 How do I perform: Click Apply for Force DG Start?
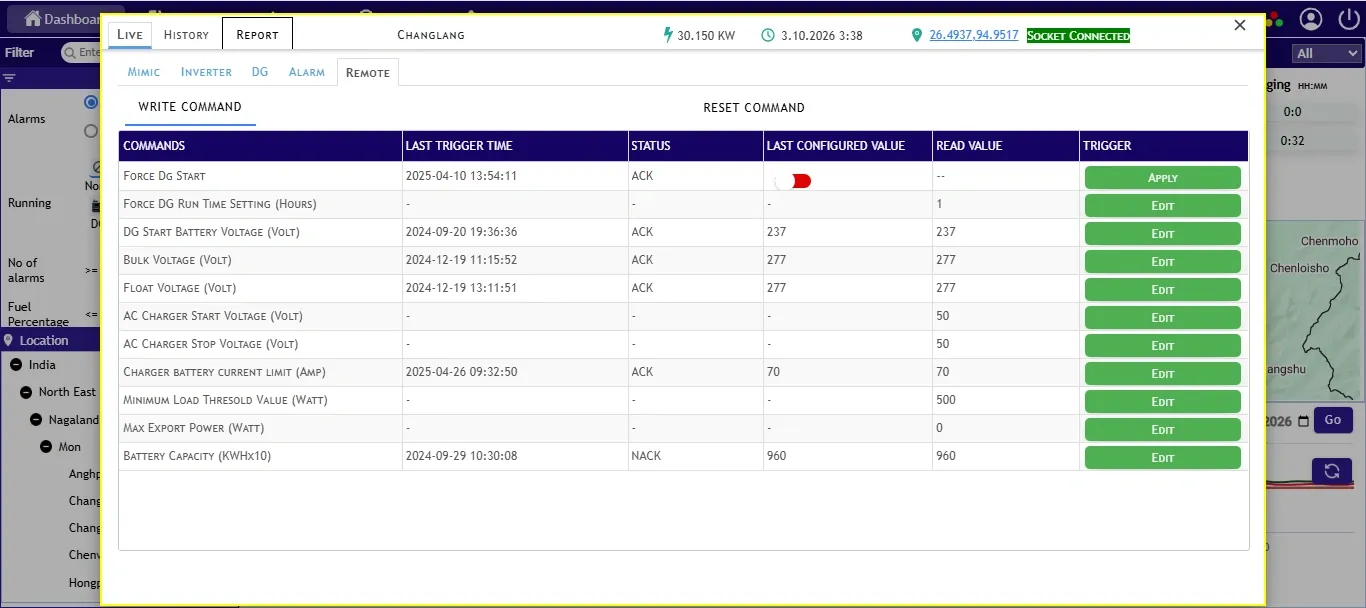click(x=1162, y=177)
